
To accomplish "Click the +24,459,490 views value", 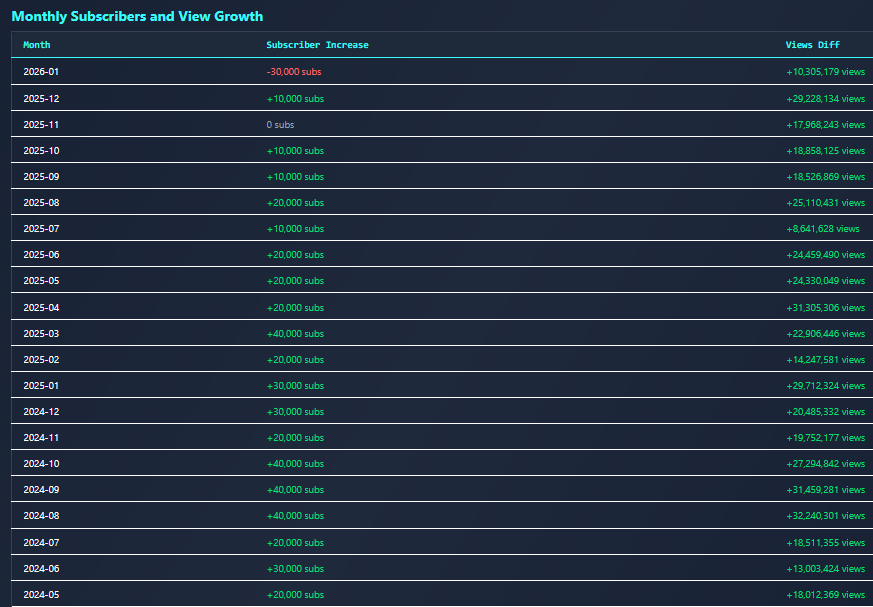I will [826, 254].
